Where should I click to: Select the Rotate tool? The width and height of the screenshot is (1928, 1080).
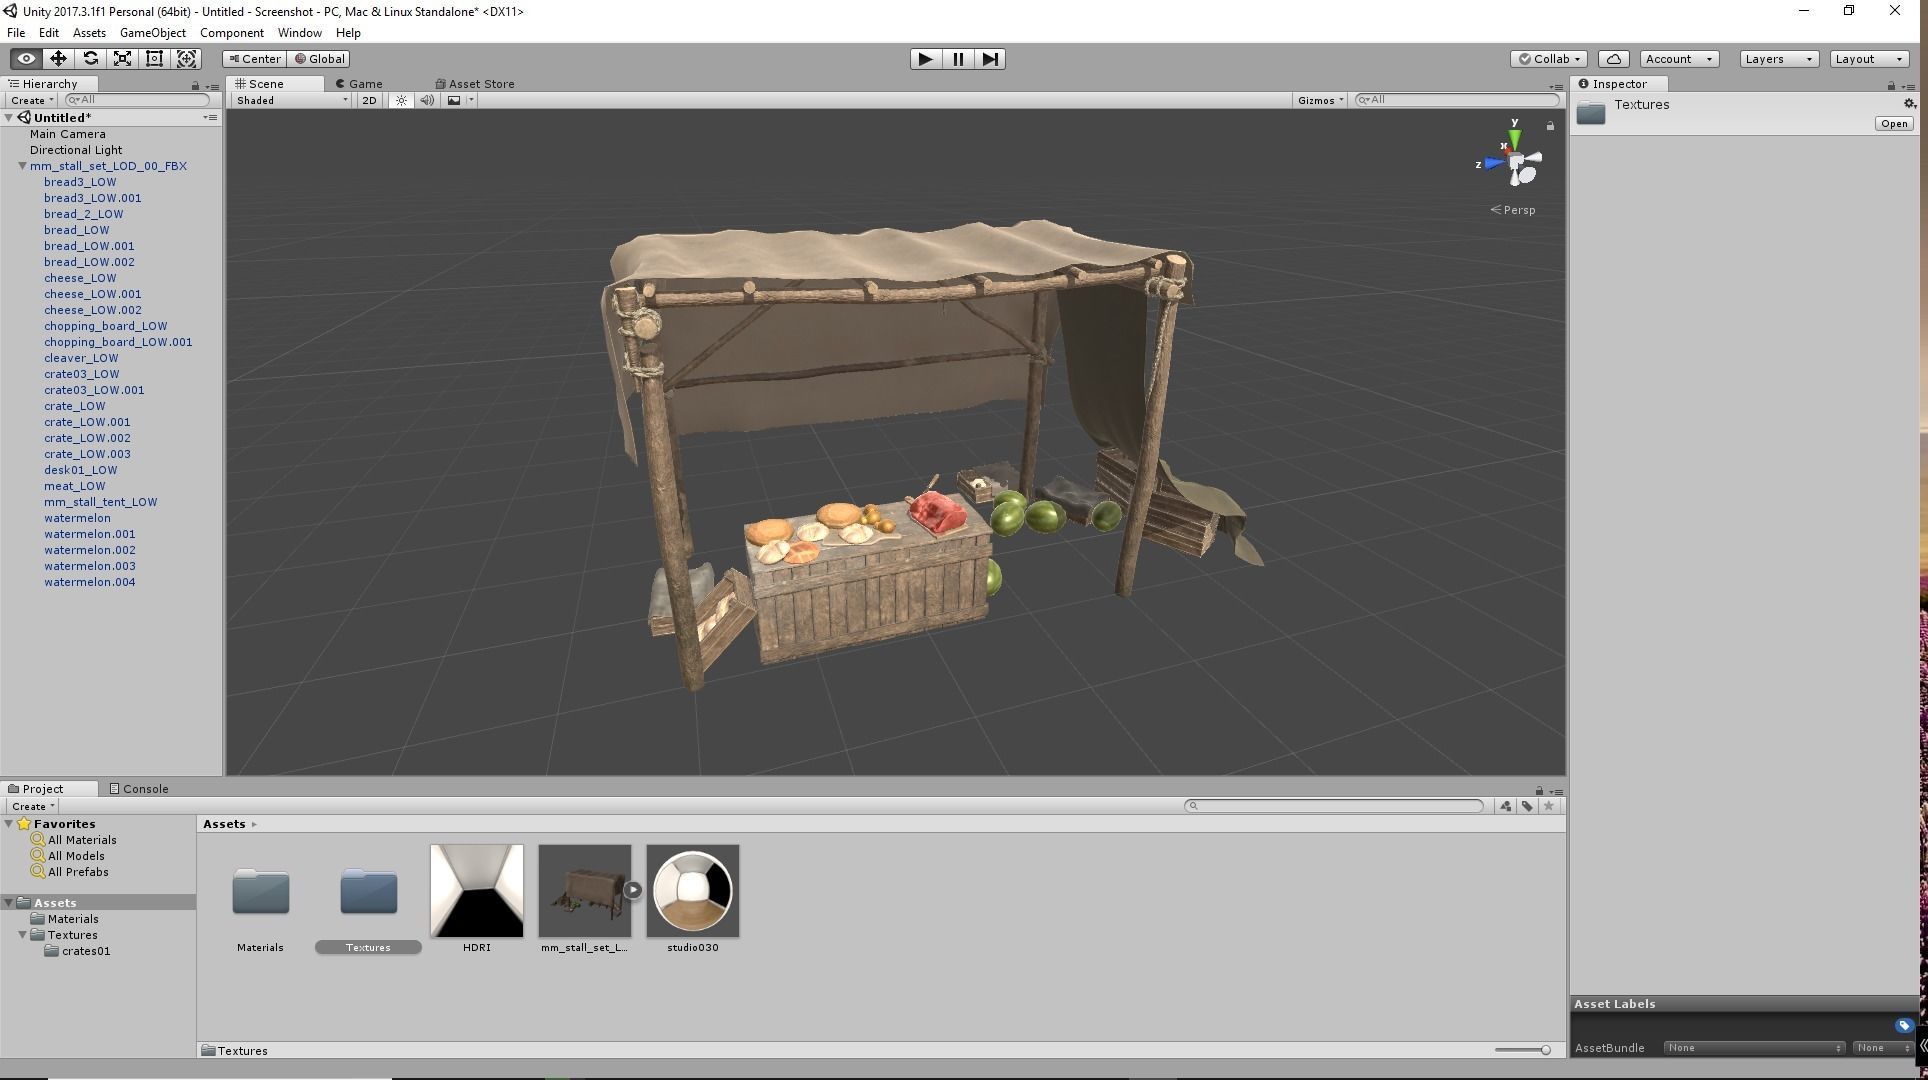90,59
